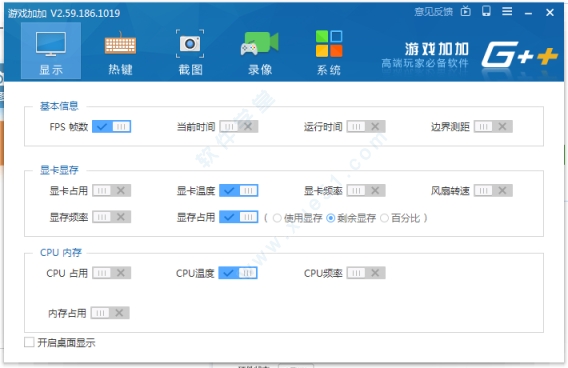
Task: Close the 游戏加加 window
Action: pos(550,13)
